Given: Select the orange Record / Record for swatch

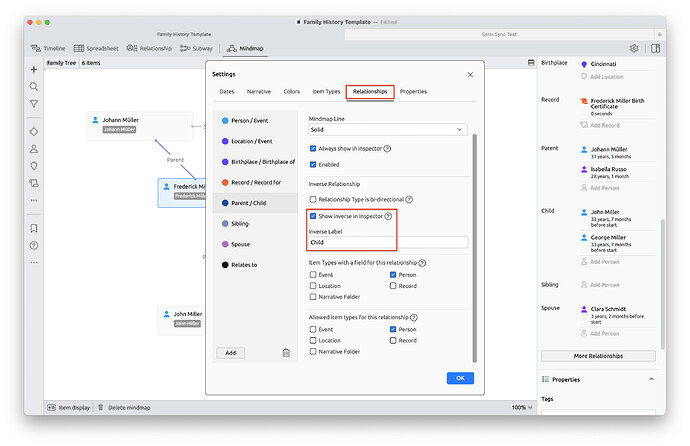Looking at the screenshot, I should pyautogui.click(x=225, y=183).
